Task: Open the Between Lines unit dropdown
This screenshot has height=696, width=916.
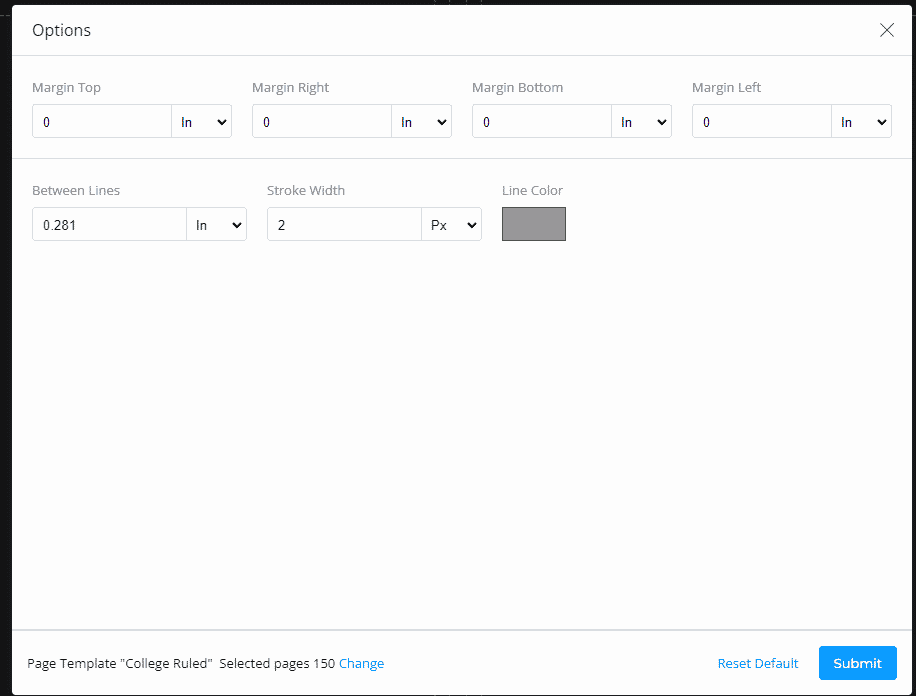Action: click(217, 224)
